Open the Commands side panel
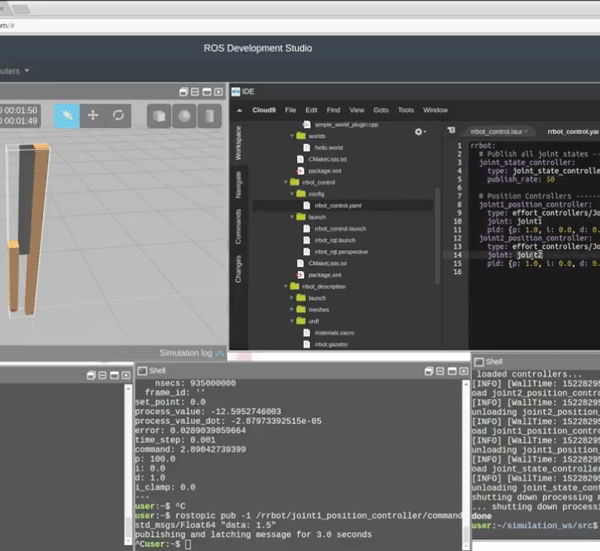Image resolution: width=600 pixels, height=551 pixels. point(238,227)
